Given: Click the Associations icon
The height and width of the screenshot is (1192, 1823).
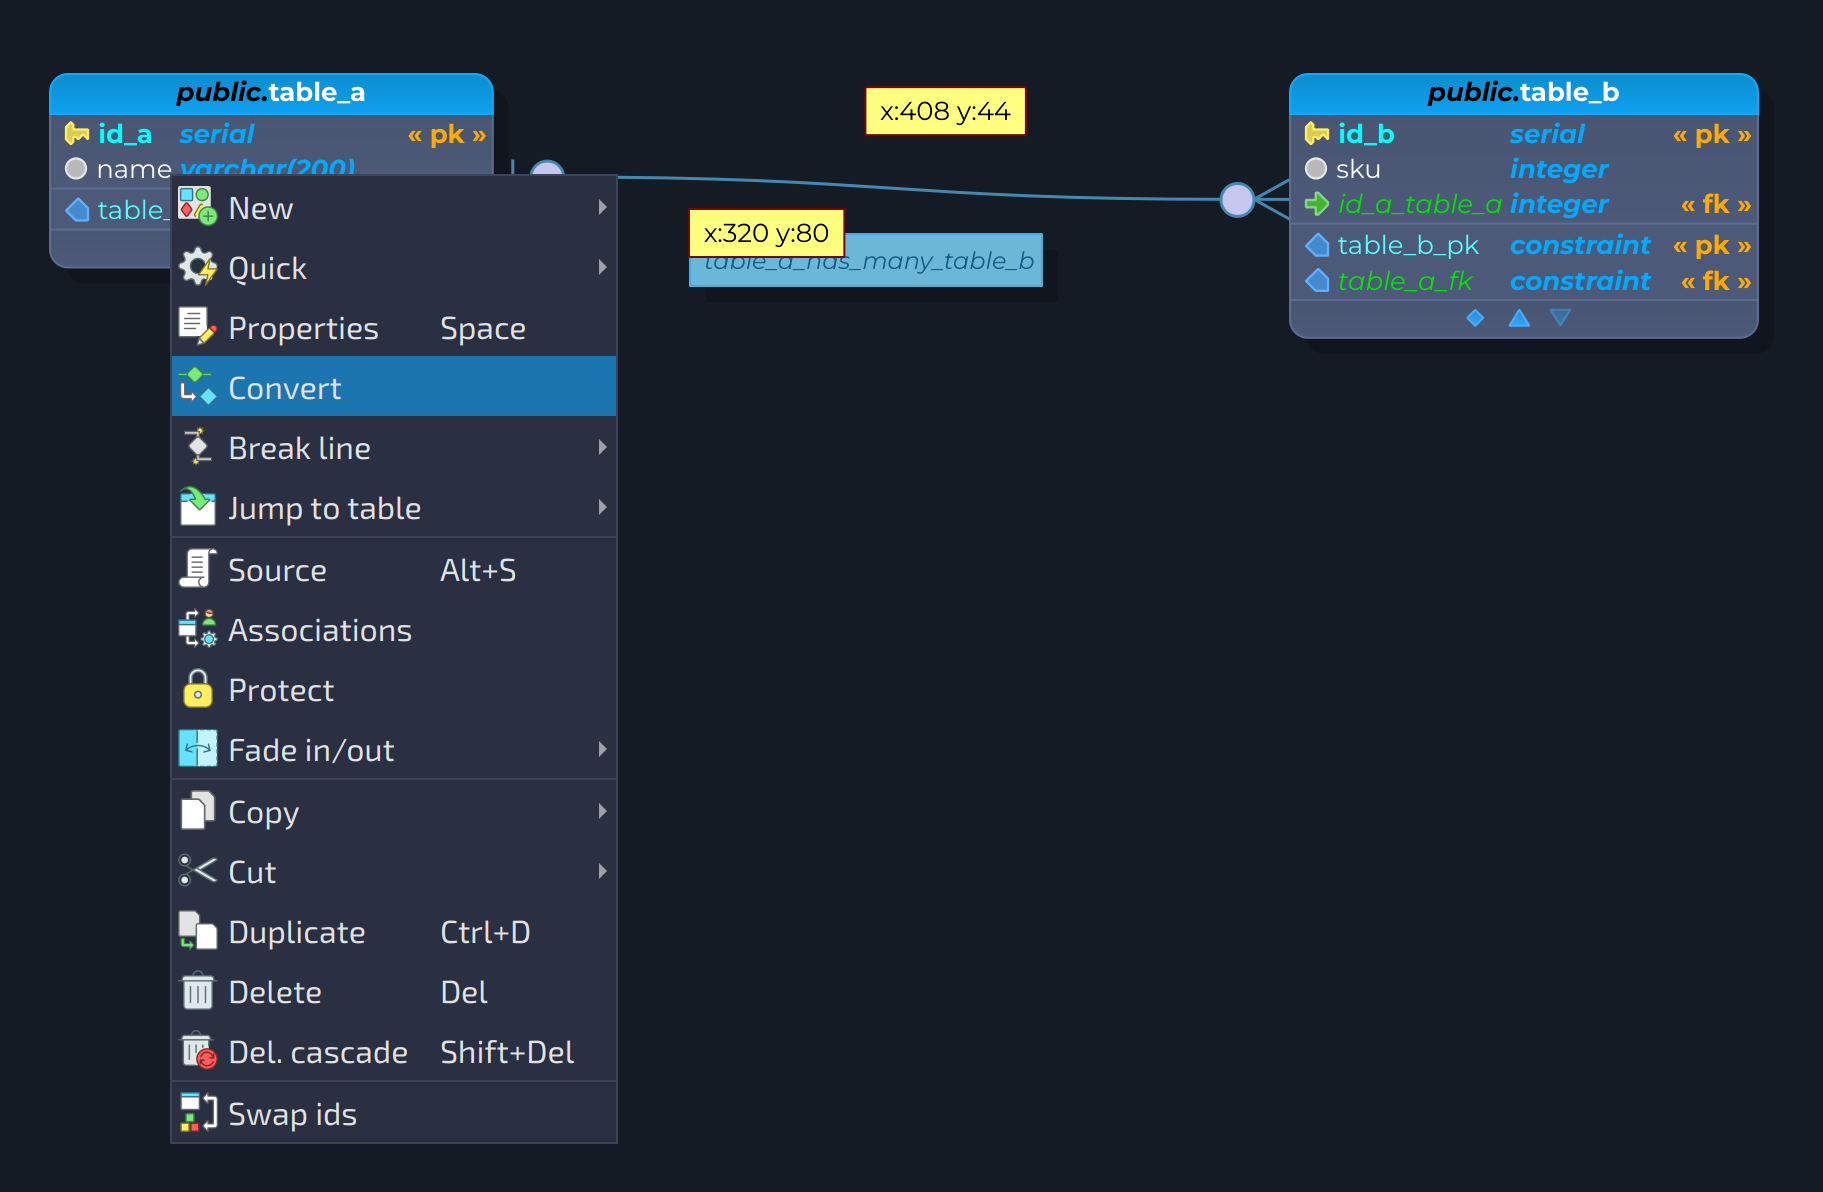Looking at the screenshot, I should point(197,629).
